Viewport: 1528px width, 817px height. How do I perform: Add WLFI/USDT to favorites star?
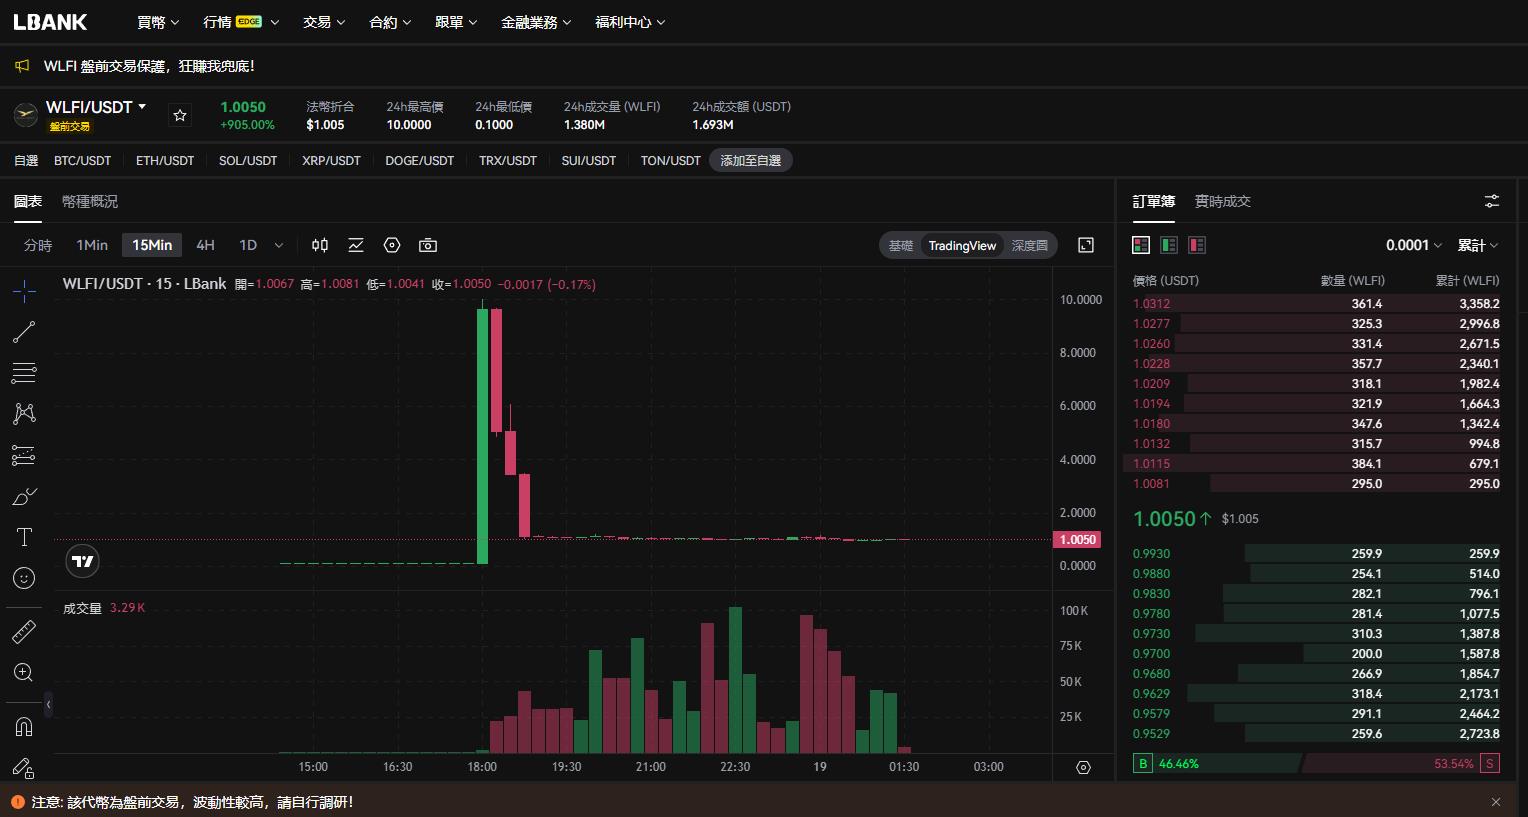(x=180, y=115)
